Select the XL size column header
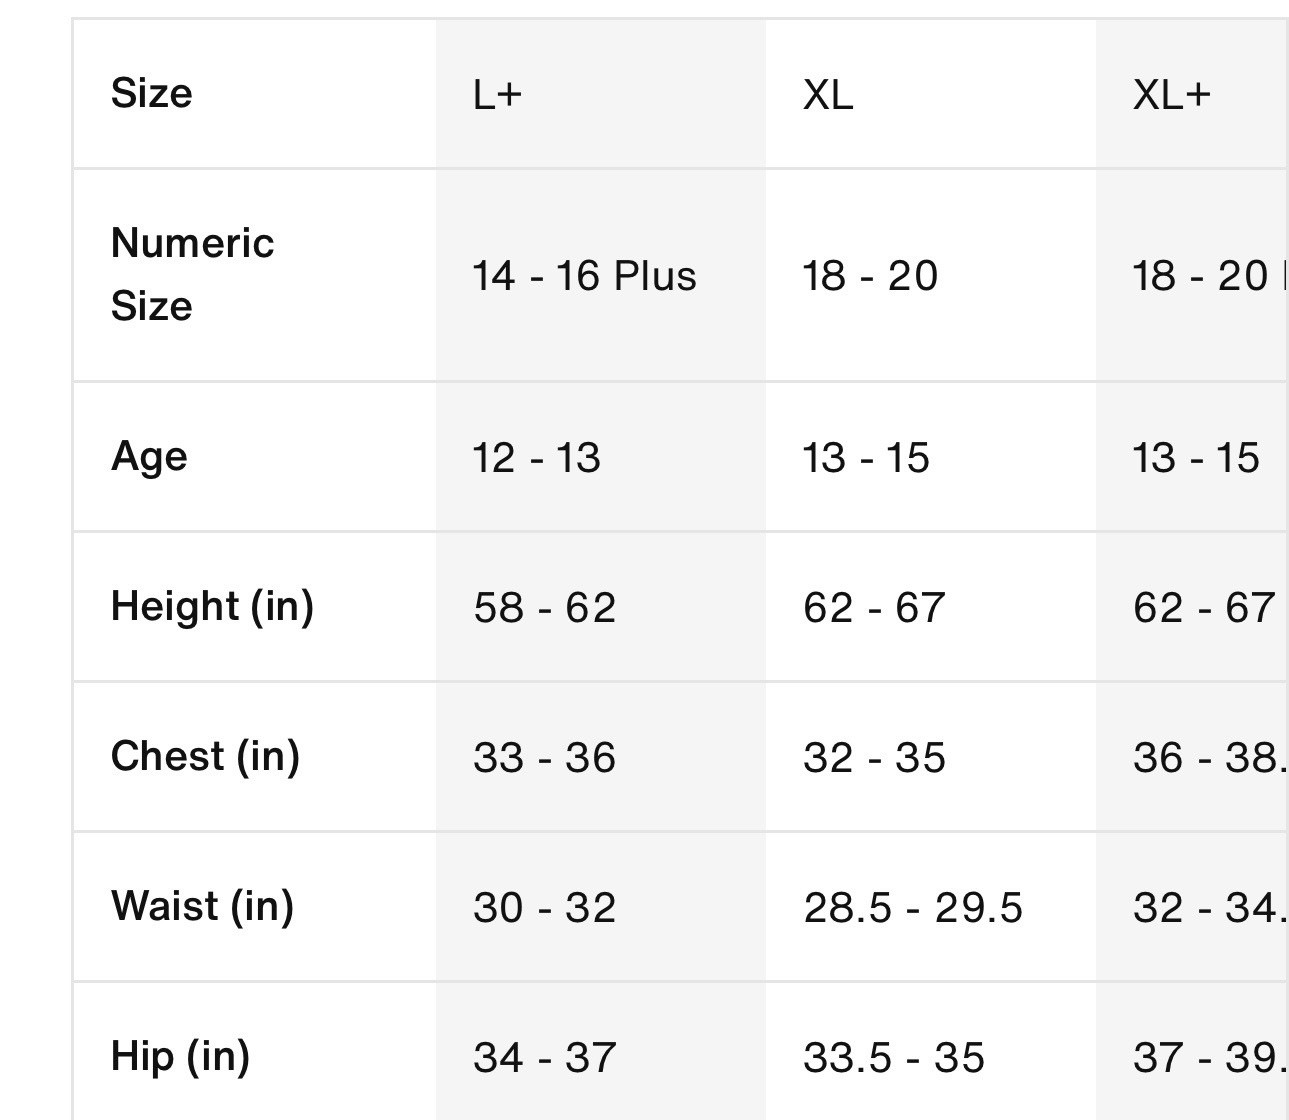1289x1120 pixels. (930, 94)
